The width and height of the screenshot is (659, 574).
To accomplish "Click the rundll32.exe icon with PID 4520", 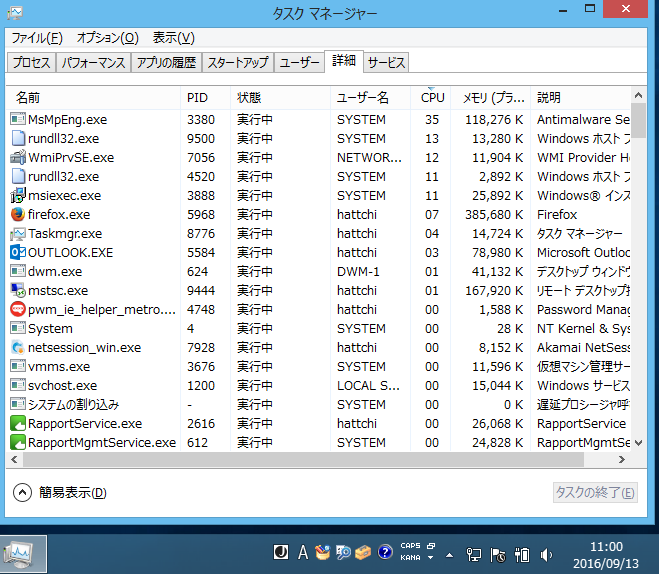I will tap(18, 176).
